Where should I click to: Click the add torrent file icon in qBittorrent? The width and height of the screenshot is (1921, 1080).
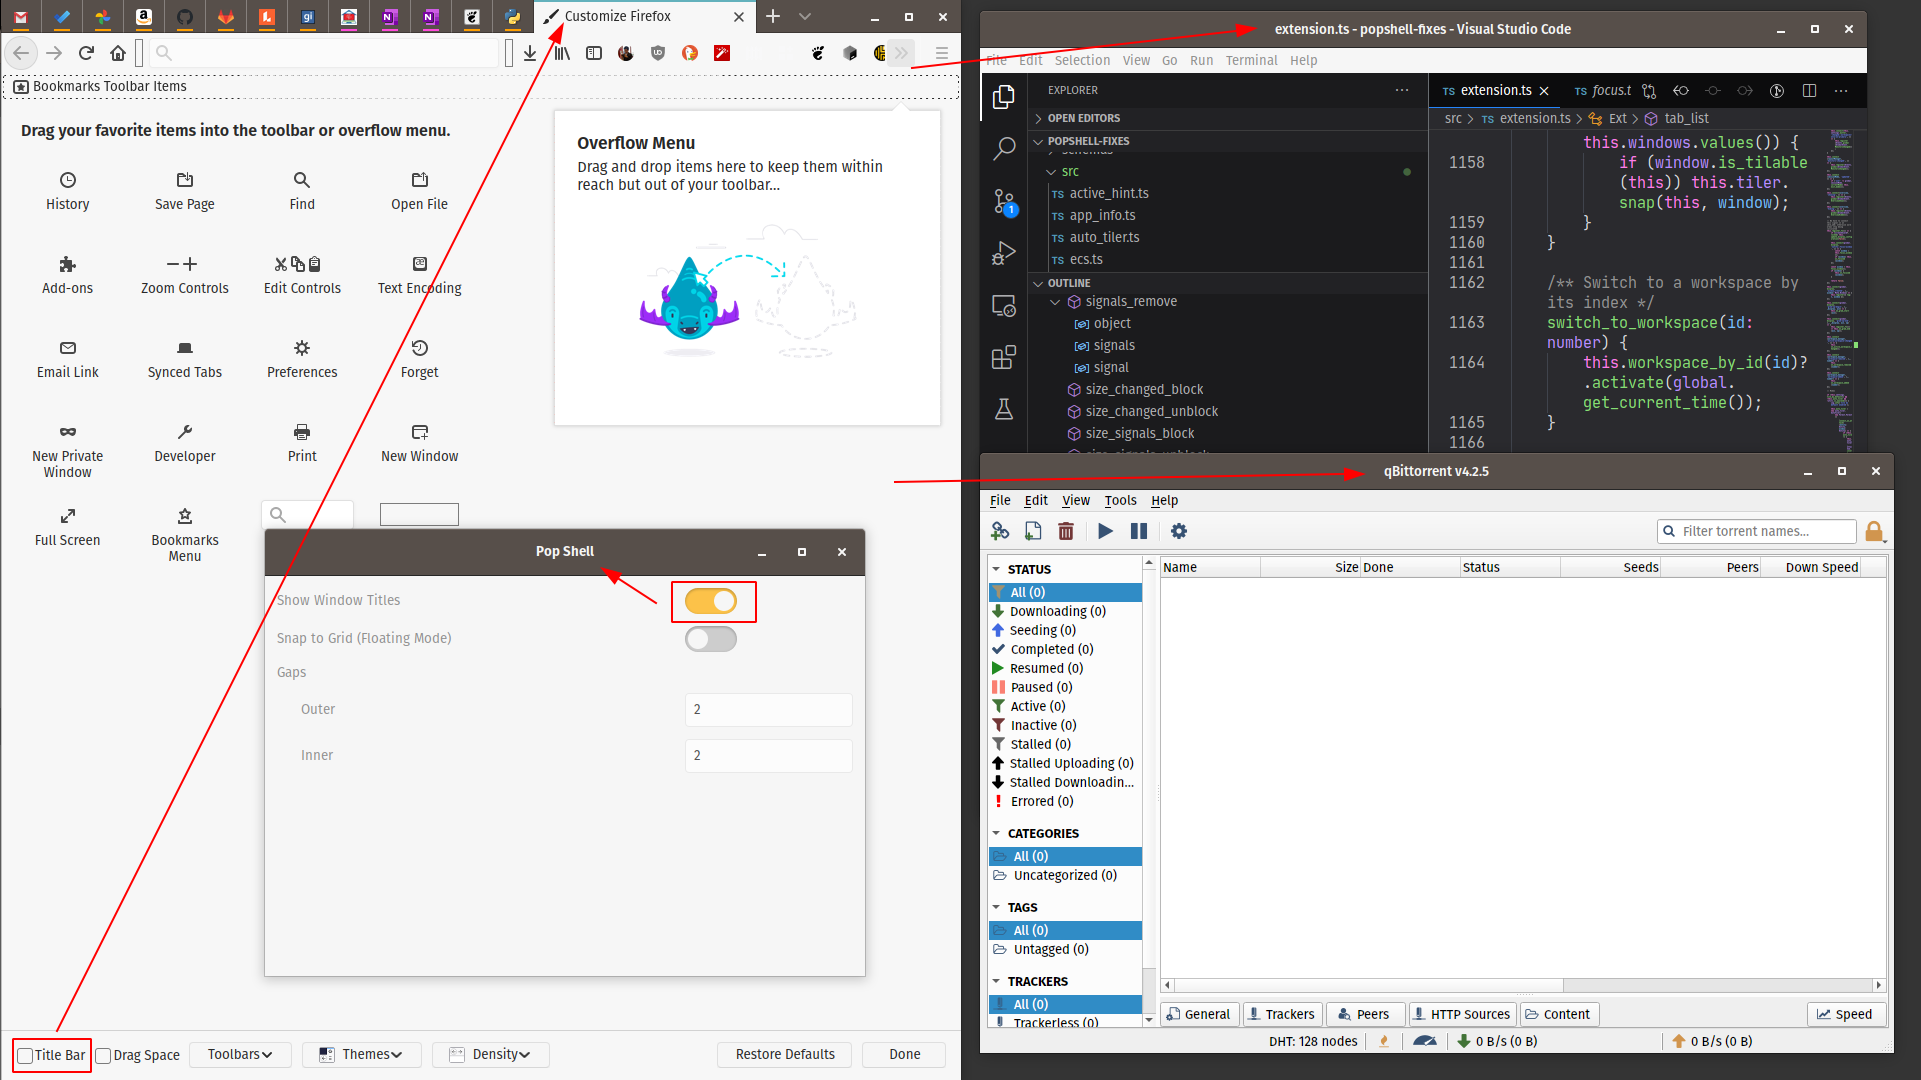tap(1033, 531)
